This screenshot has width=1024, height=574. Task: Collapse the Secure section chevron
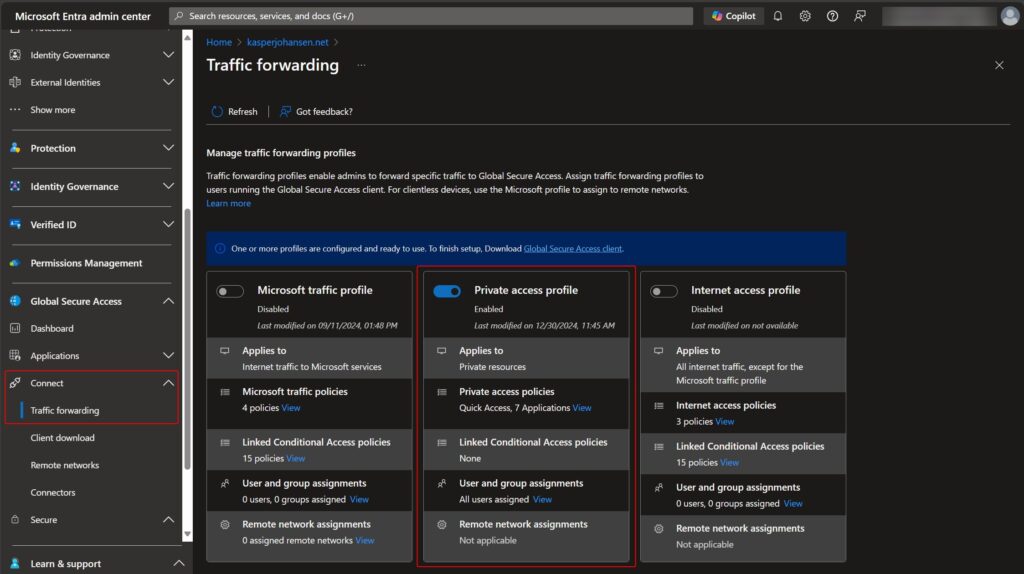click(x=168, y=520)
